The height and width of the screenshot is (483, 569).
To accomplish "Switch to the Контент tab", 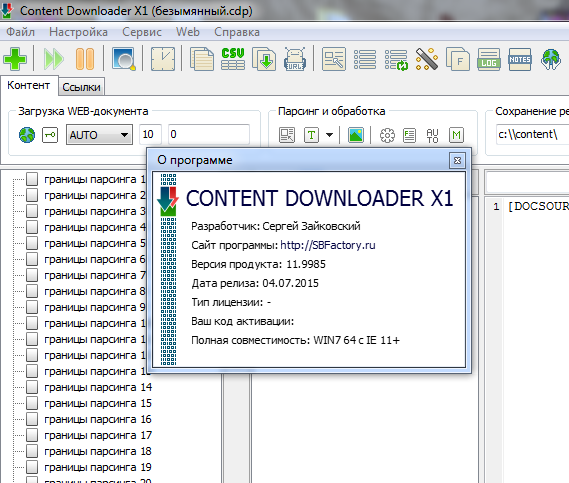I will pos(29,85).
